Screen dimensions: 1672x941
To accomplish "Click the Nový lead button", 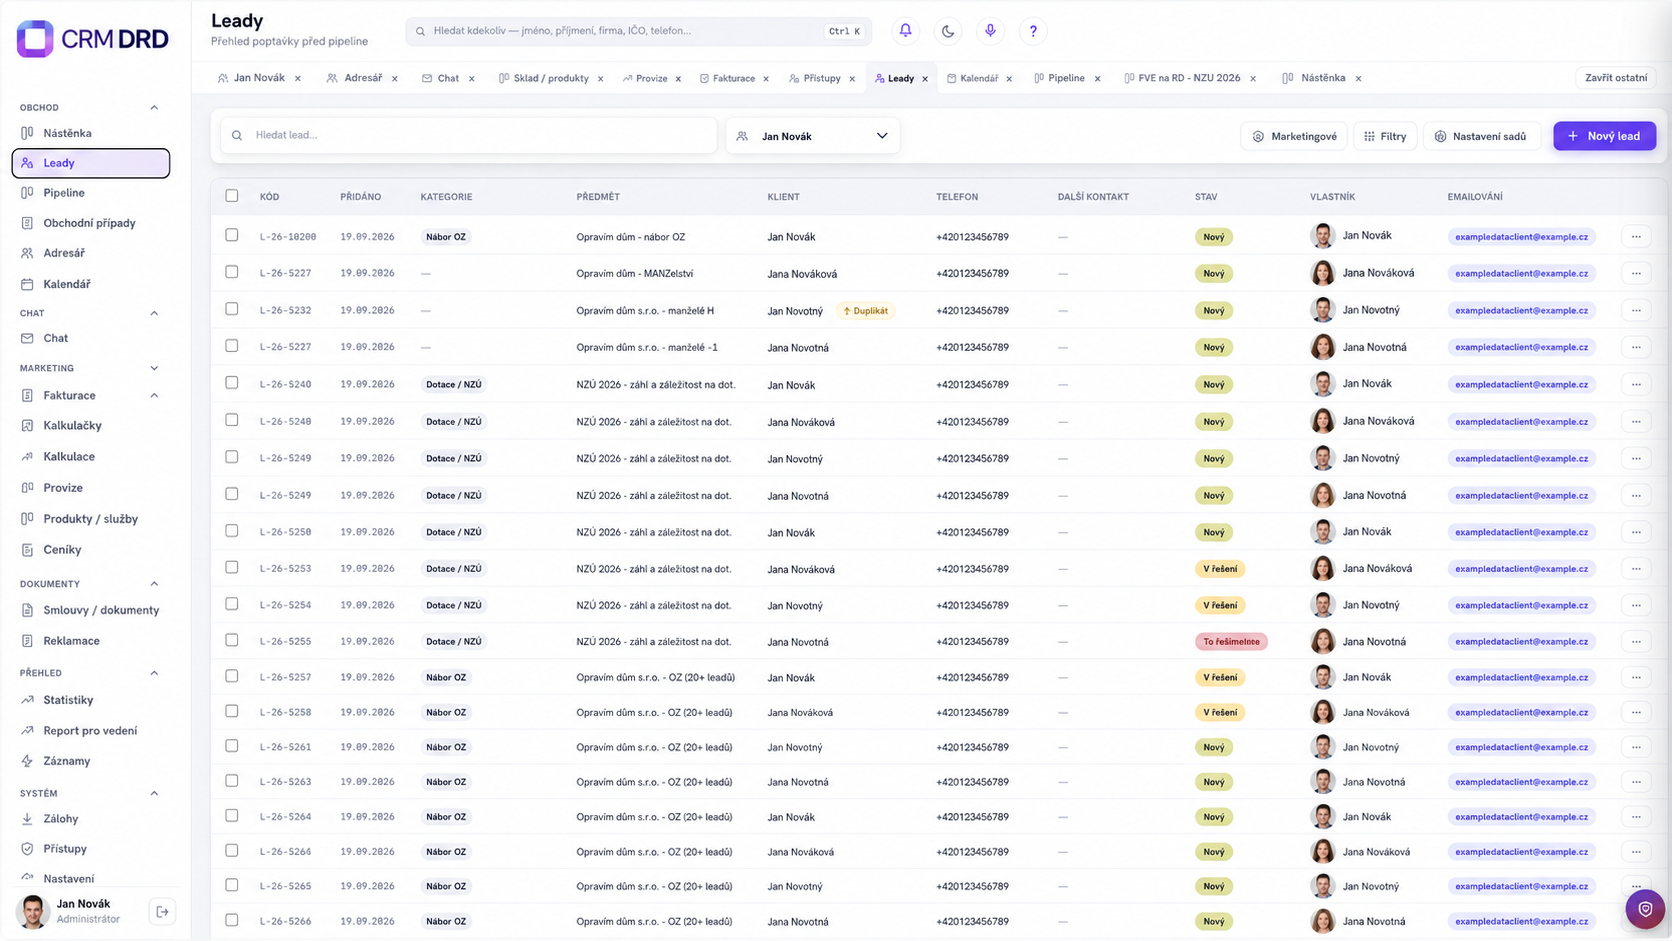I will coord(1604,136).
